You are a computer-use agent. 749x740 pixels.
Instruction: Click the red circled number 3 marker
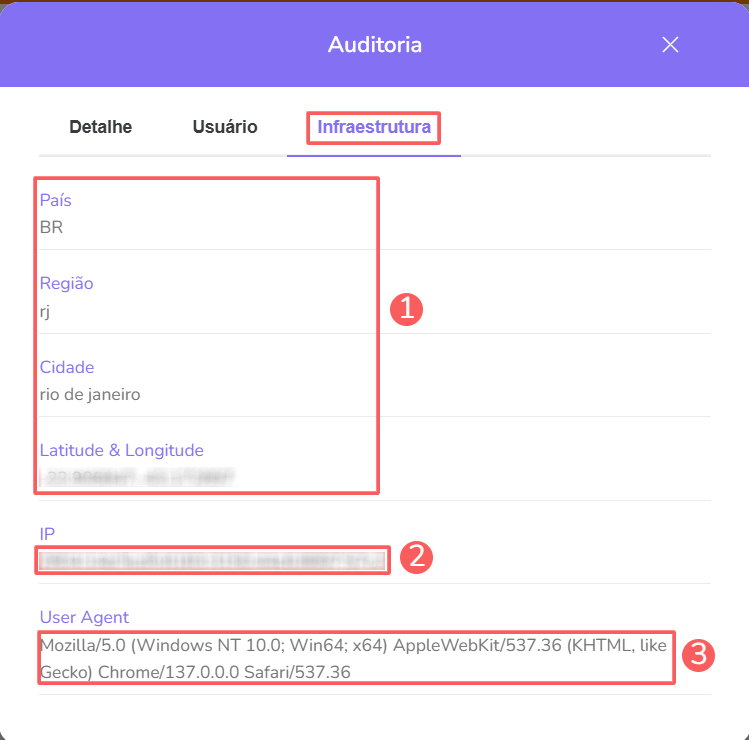click(700, 656)
